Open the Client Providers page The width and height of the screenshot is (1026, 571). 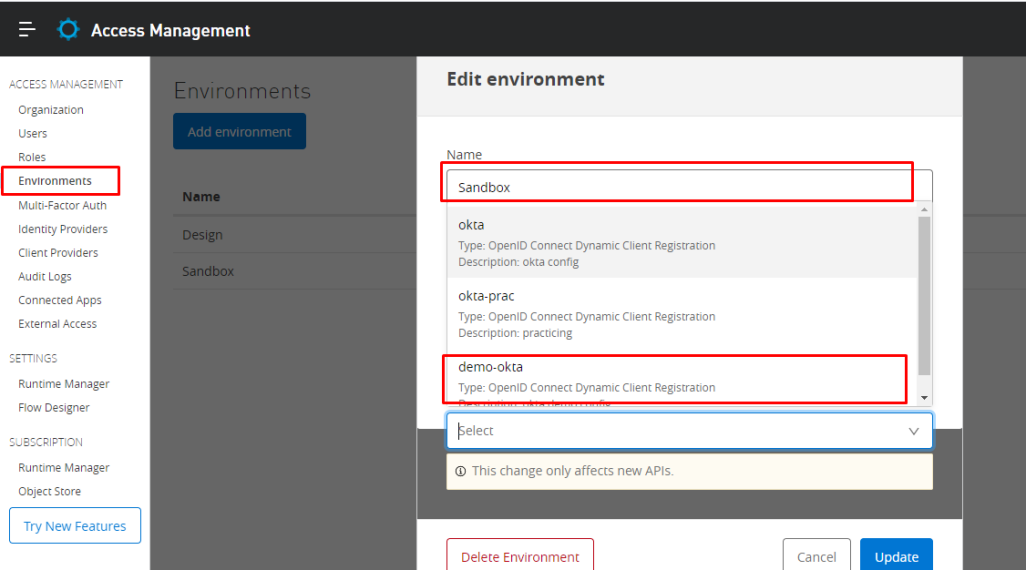click(58, 252)
